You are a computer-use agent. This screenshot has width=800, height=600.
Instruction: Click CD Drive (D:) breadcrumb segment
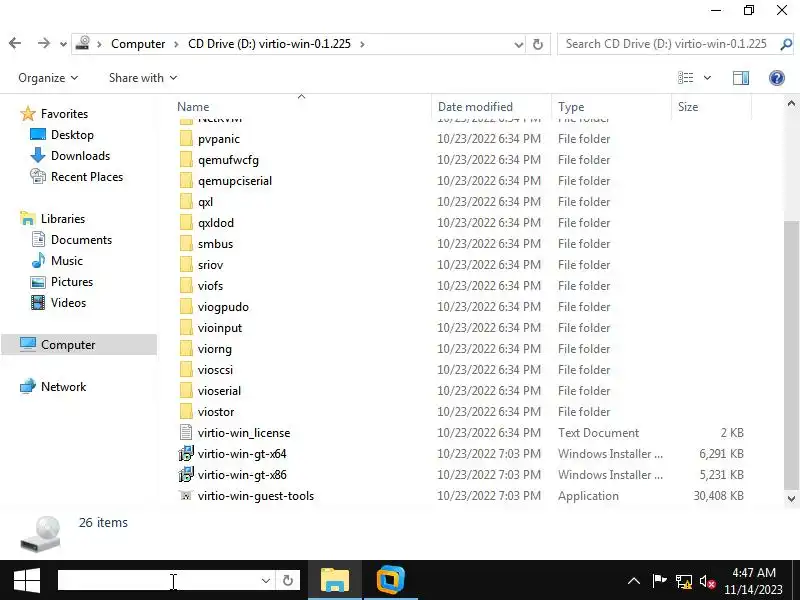(x=269, y=44)
